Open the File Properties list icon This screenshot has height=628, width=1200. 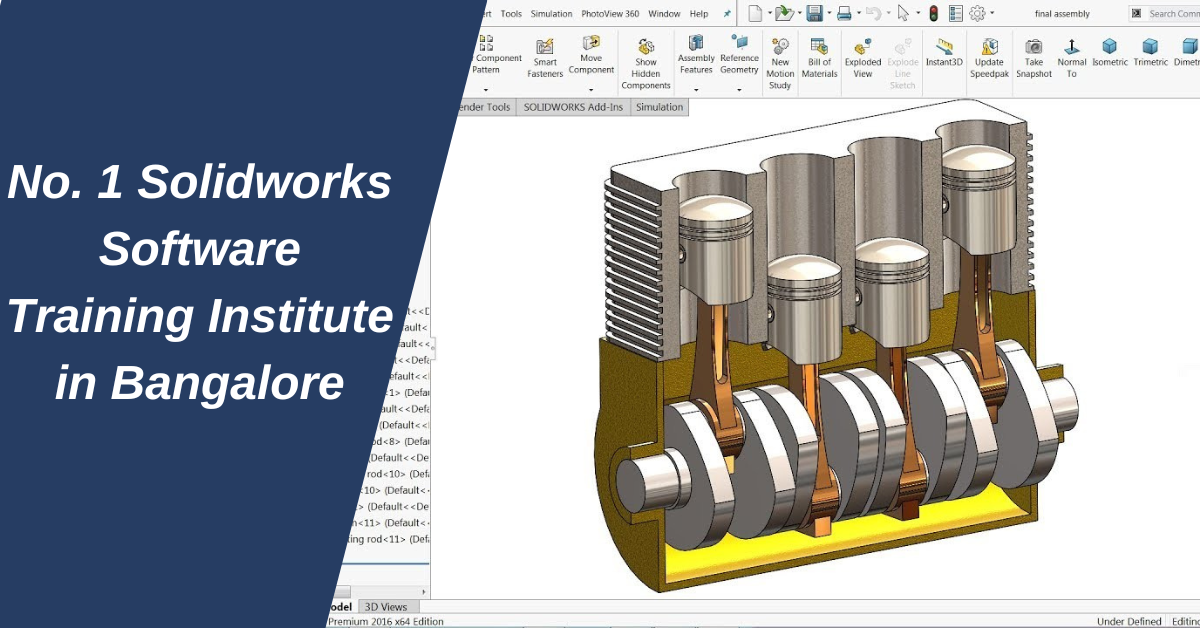click(x=955, y=13)
